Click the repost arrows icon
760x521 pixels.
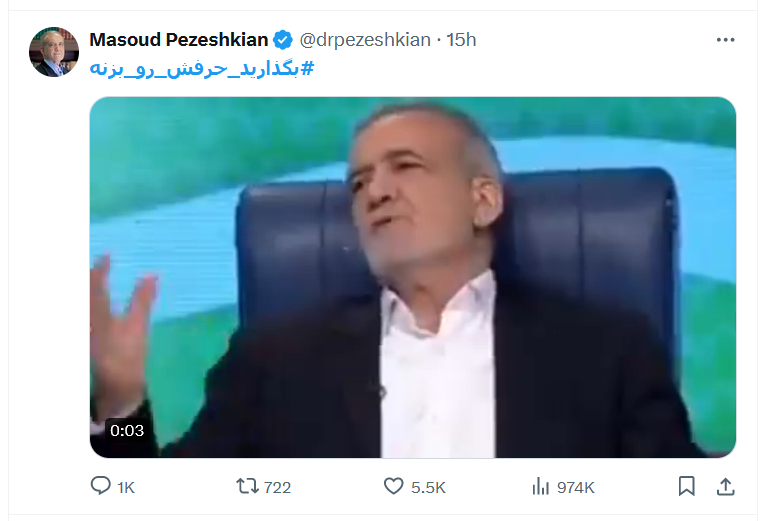coord(247,486)
